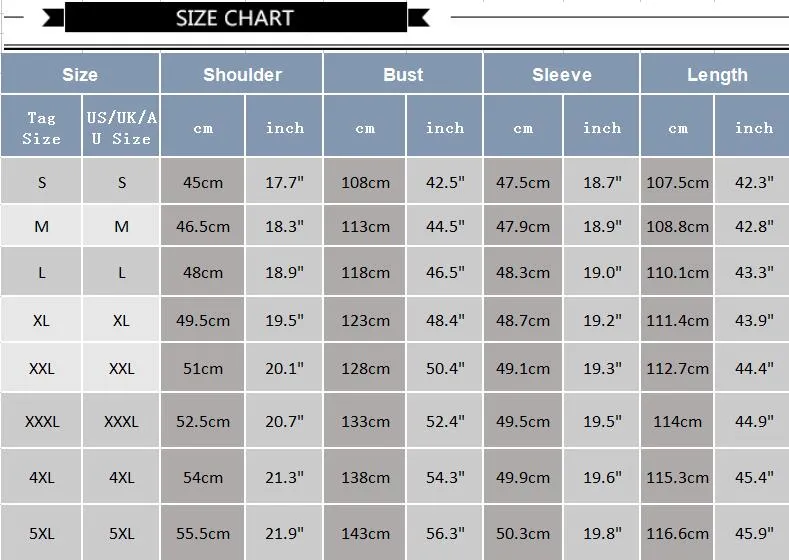The height and width of the screenshot is (560, 789).
Task: Click the Sleeve column header
Action: click(x=562, y=74)
